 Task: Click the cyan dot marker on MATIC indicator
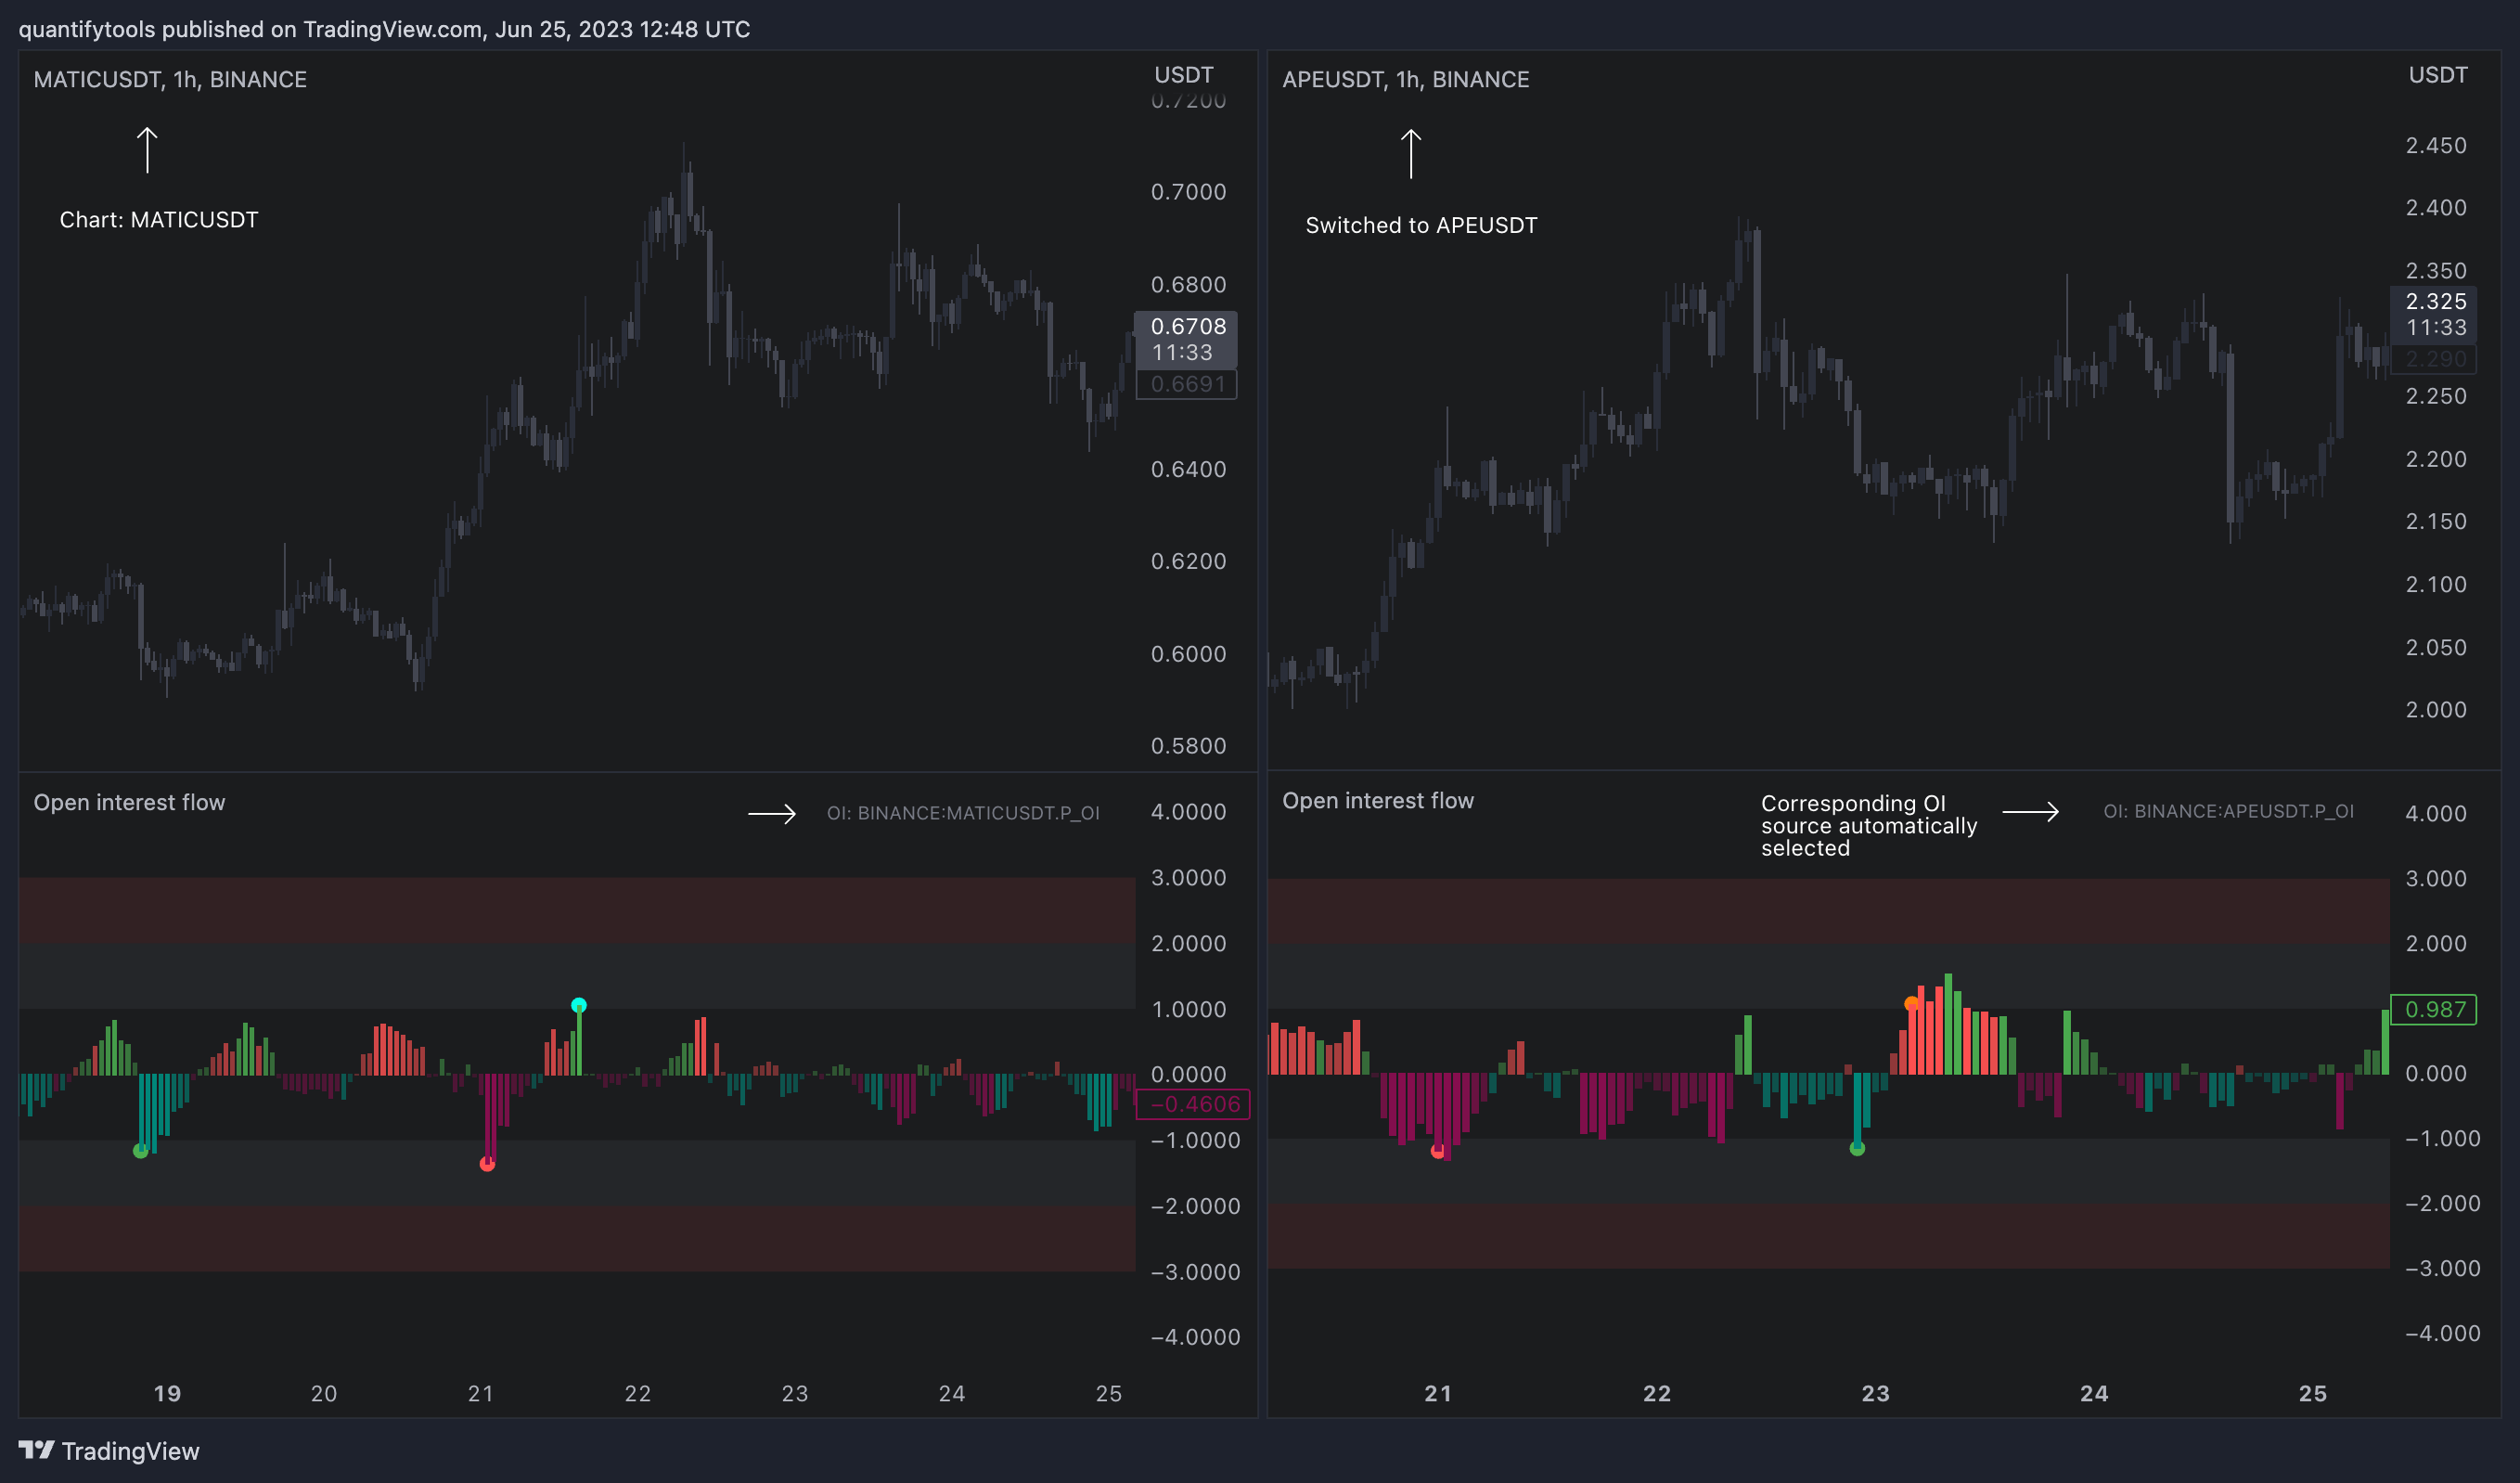[578, 1005]
